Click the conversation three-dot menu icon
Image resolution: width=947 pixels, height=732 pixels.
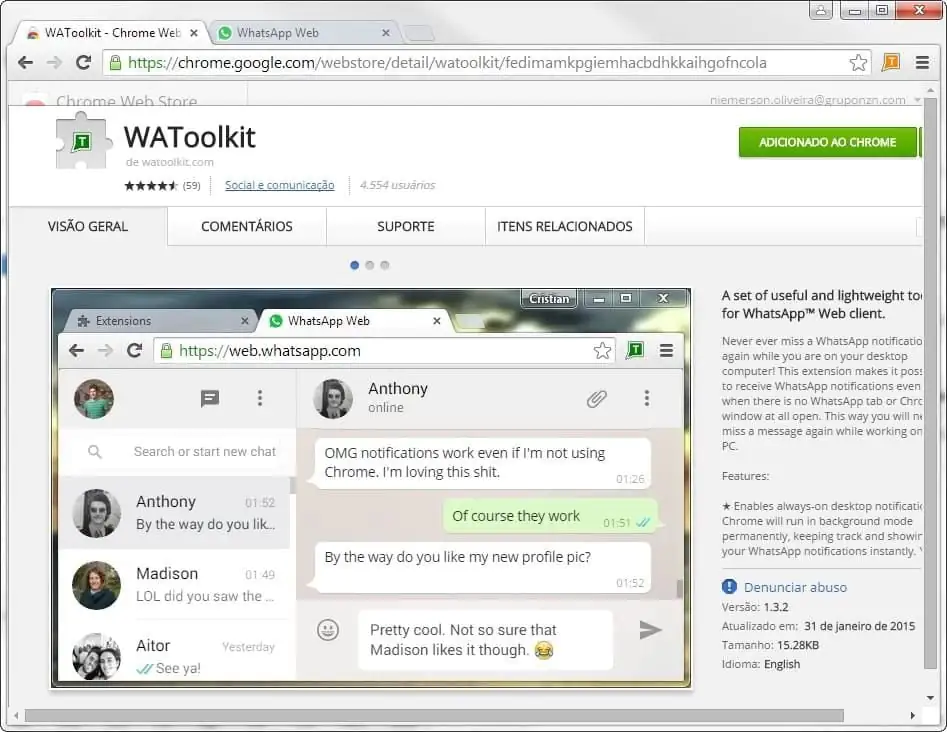pyautogui.click(x=647, y=398)
